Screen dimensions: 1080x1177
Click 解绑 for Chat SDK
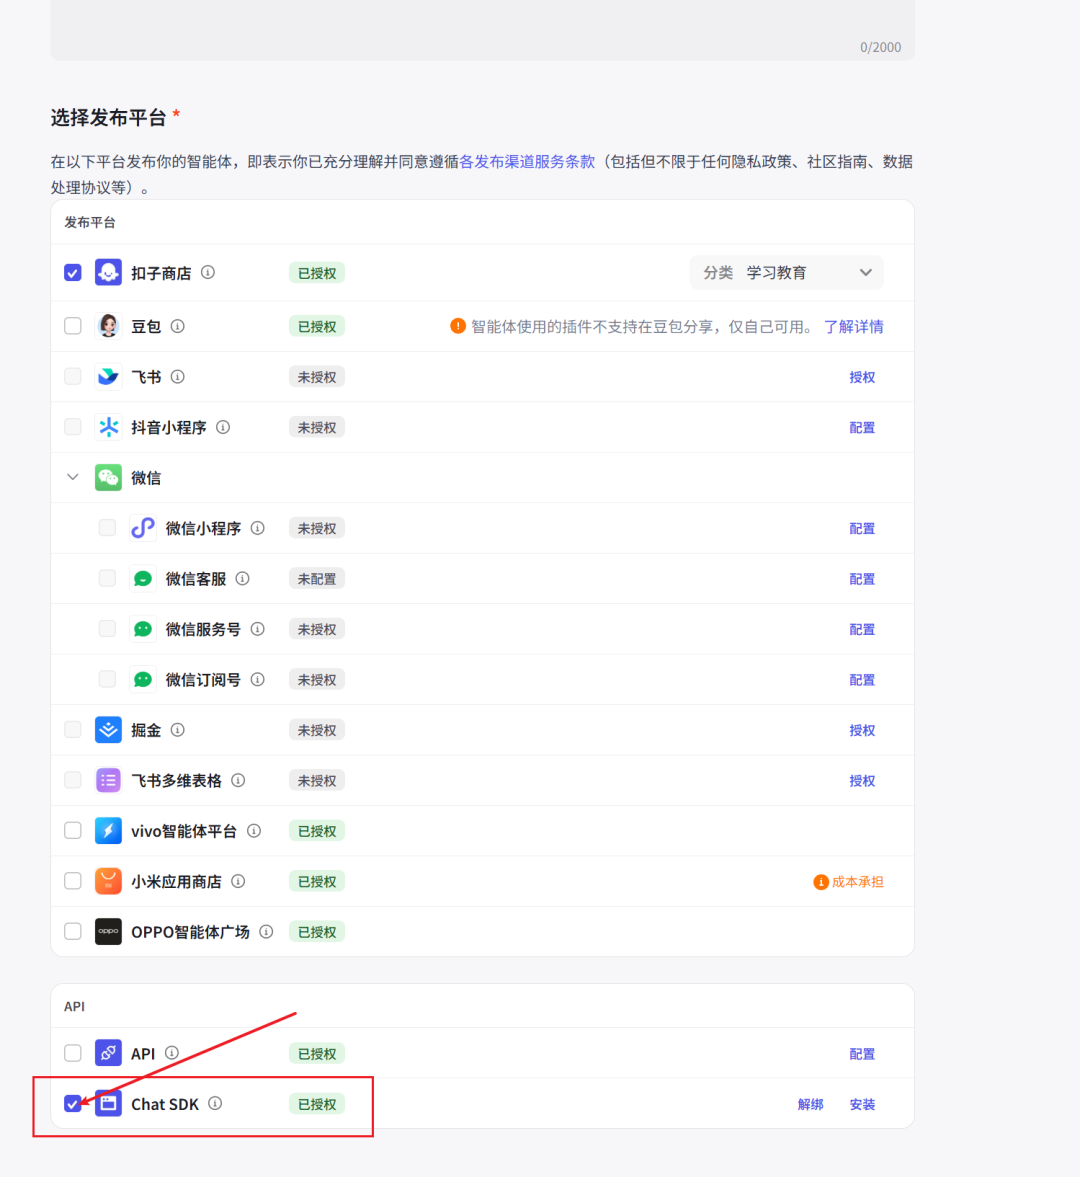click(x=810, y=1103)
